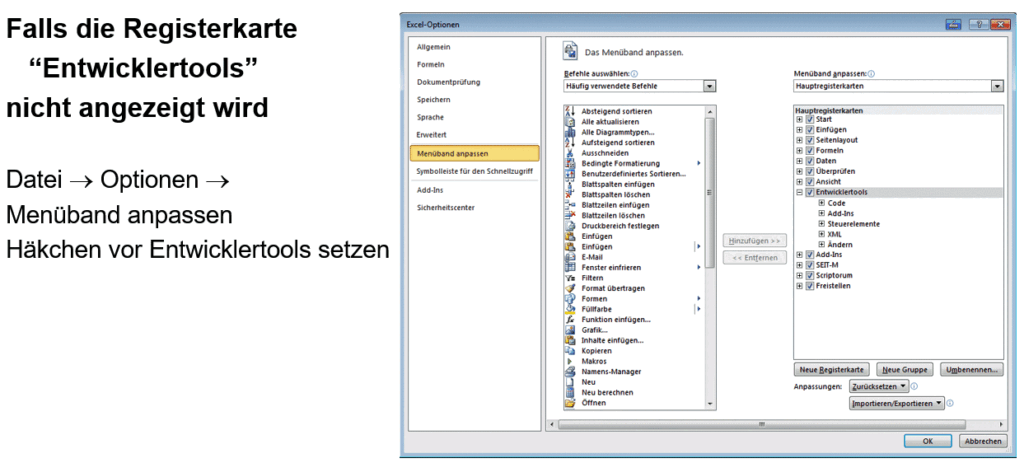Select the Blattspalten einfügen icon
Image resolution: width=1024 pixels, height=463 pixels.
click(x=569, y=184)
